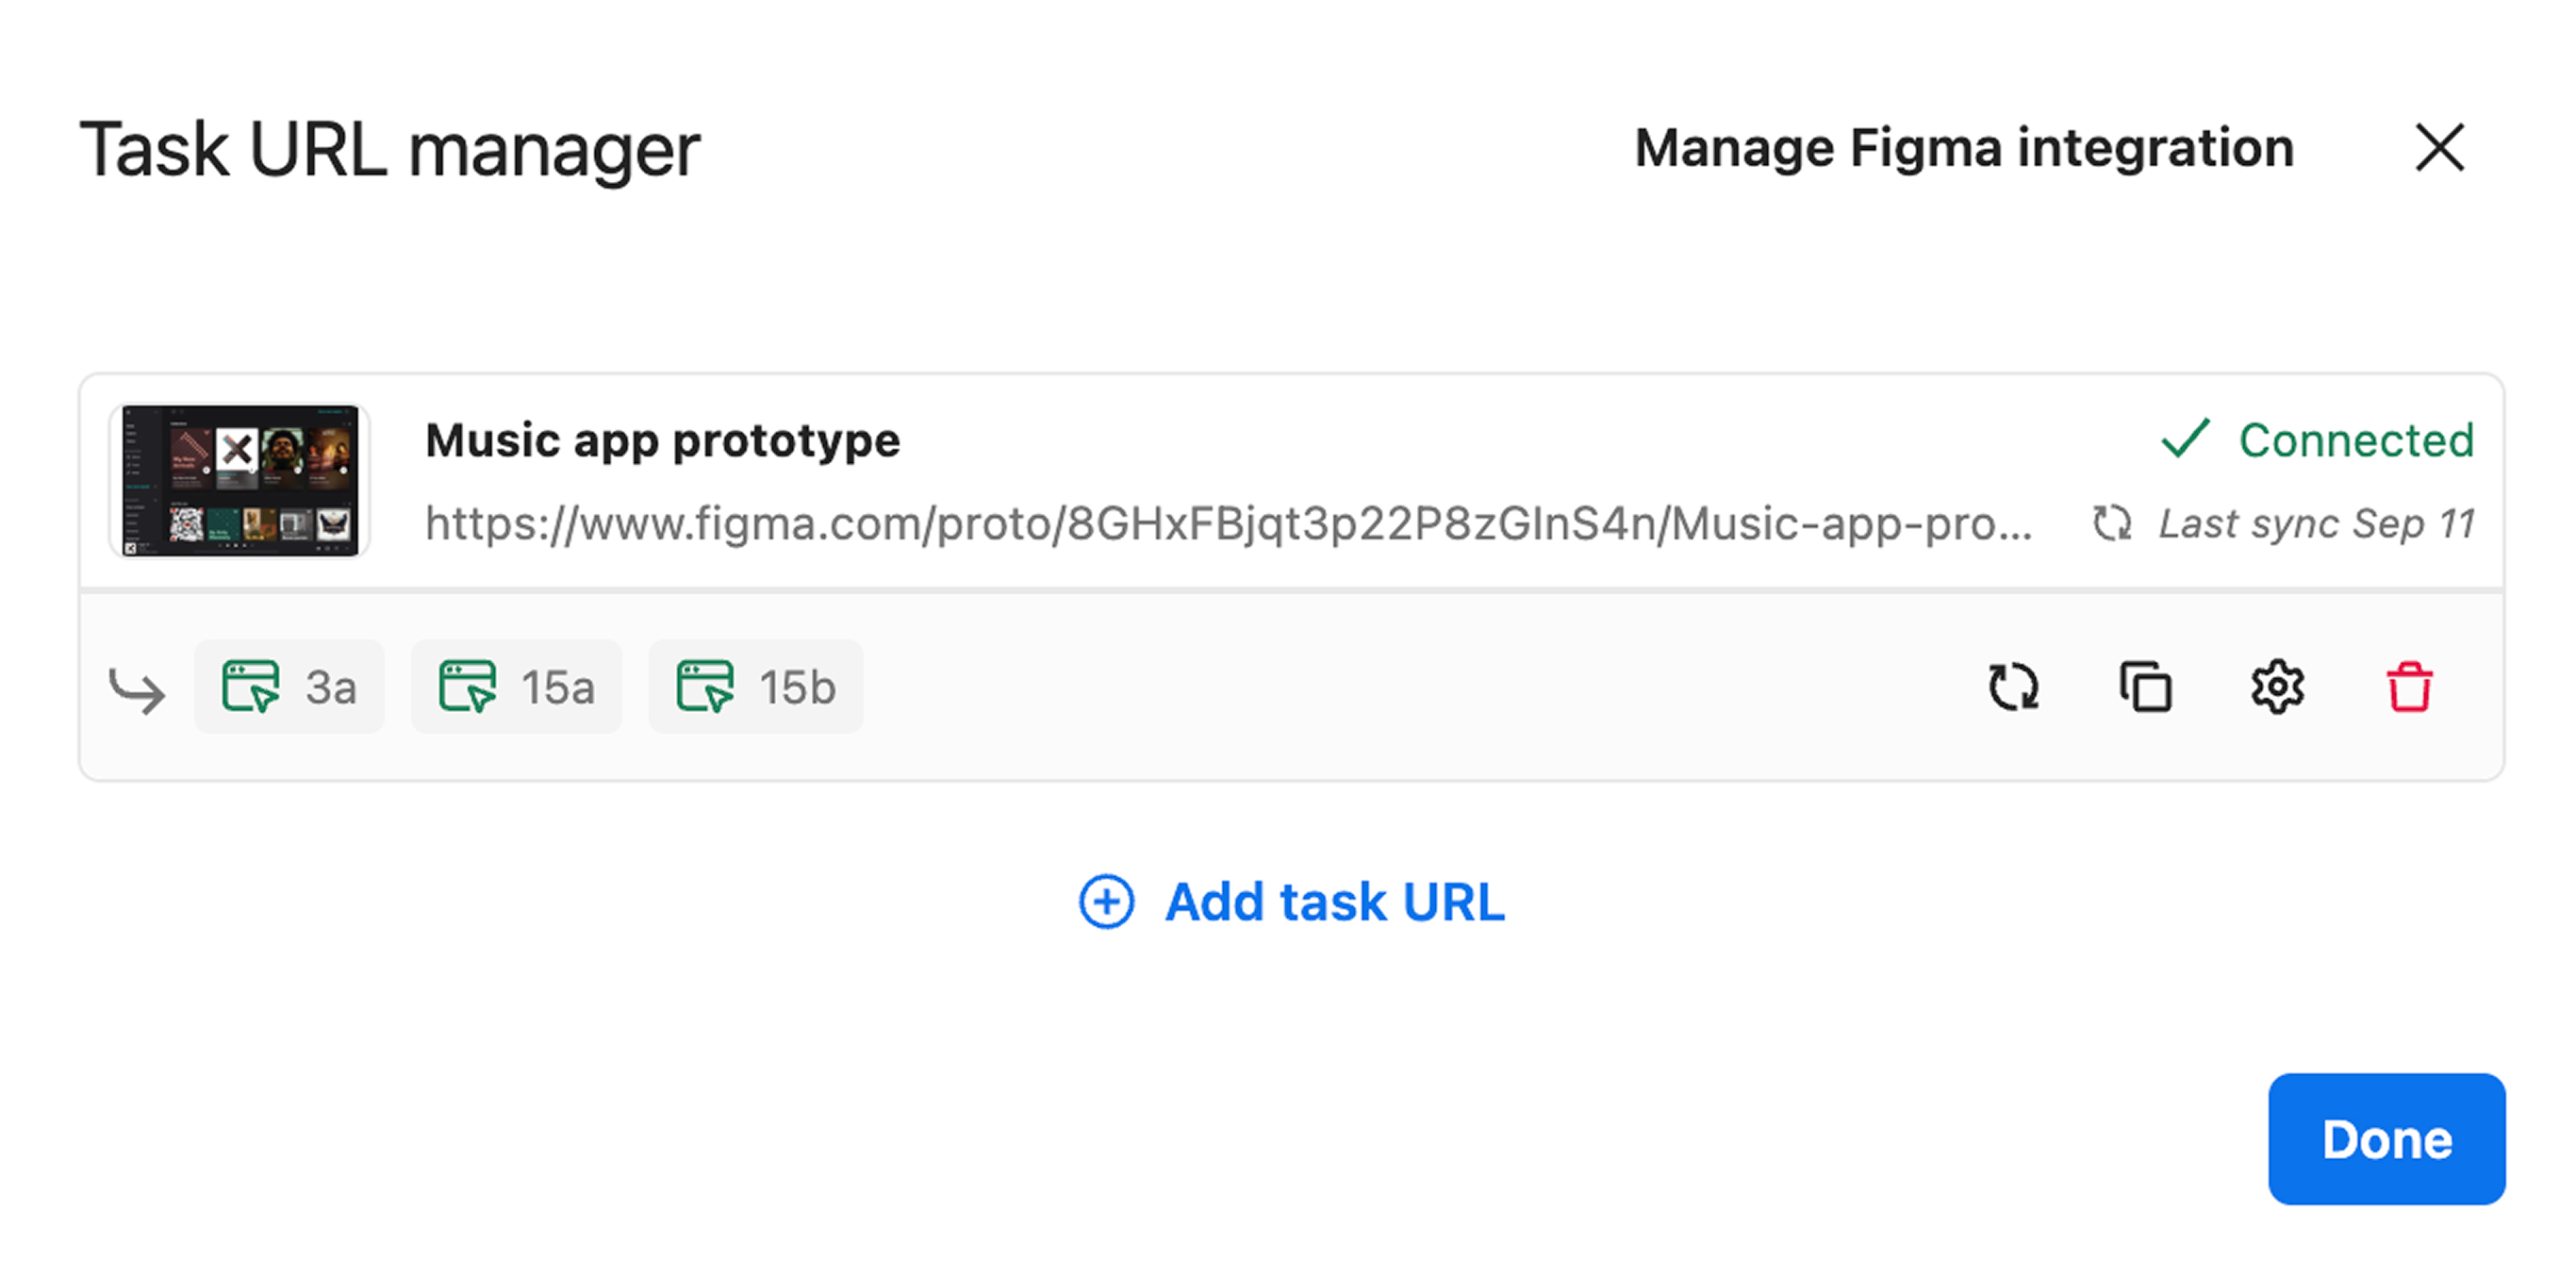The height and width of the screenshot is (1275, 2576).
Task: Select the 3a task chip
Action: 289,687
